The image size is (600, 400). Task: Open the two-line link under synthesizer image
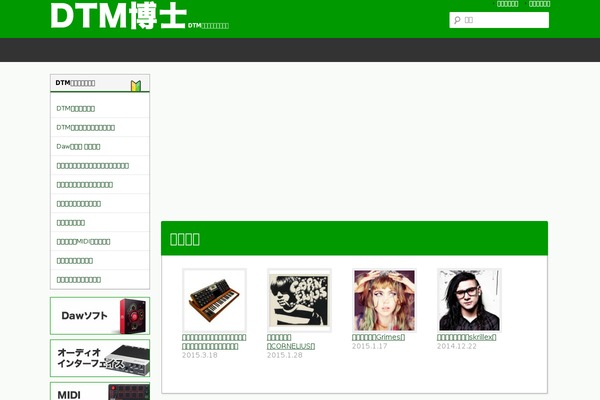214,342
